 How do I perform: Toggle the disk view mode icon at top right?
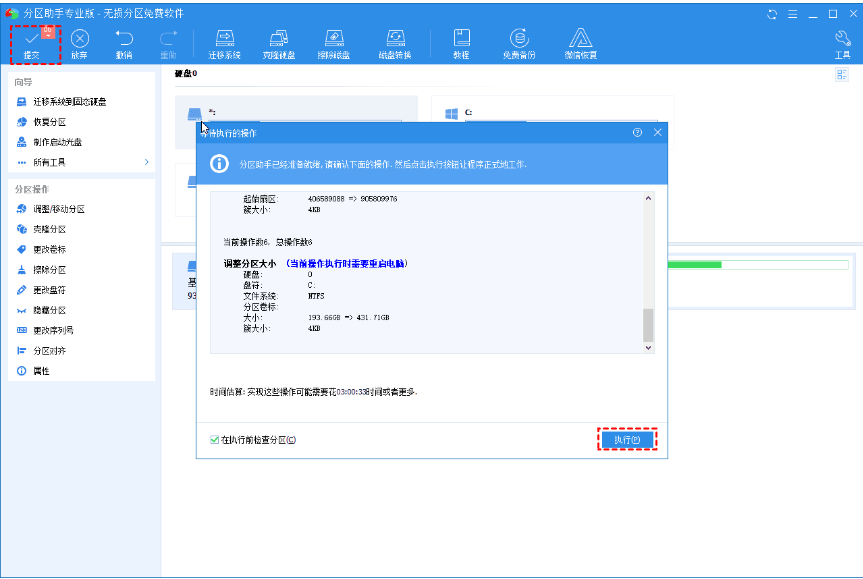point(840,76)
